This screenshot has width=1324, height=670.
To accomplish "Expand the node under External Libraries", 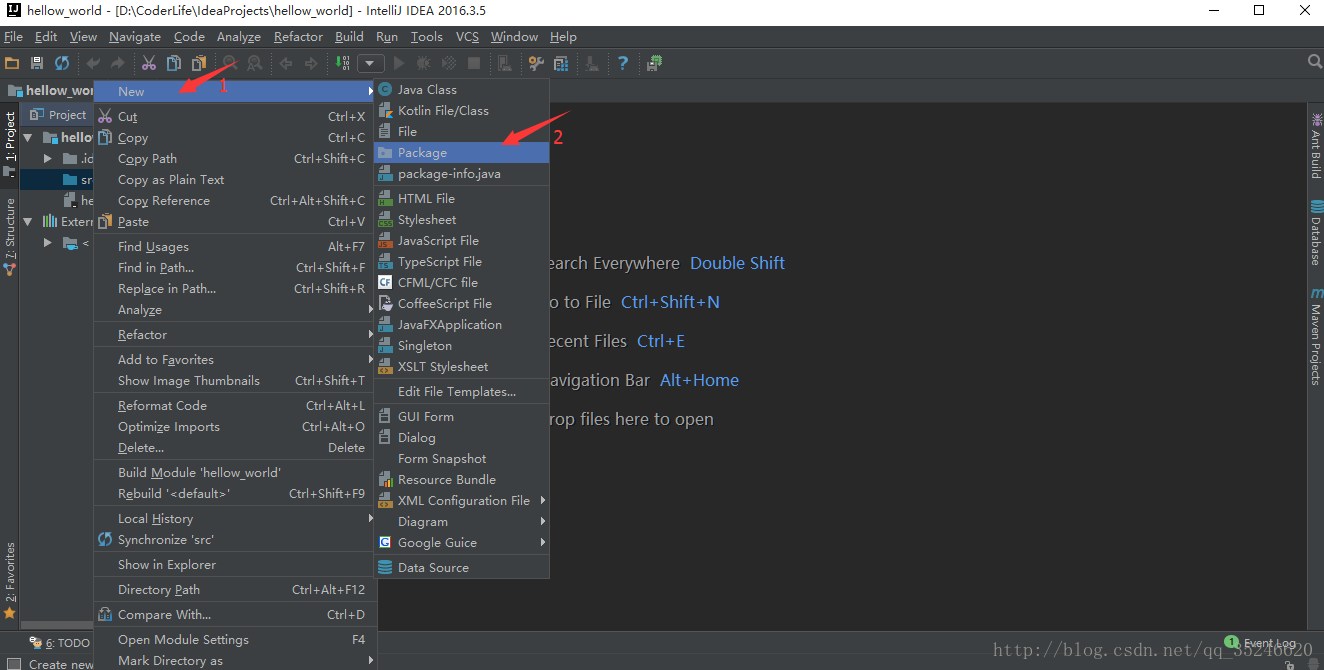I will (x=47, y=243).
